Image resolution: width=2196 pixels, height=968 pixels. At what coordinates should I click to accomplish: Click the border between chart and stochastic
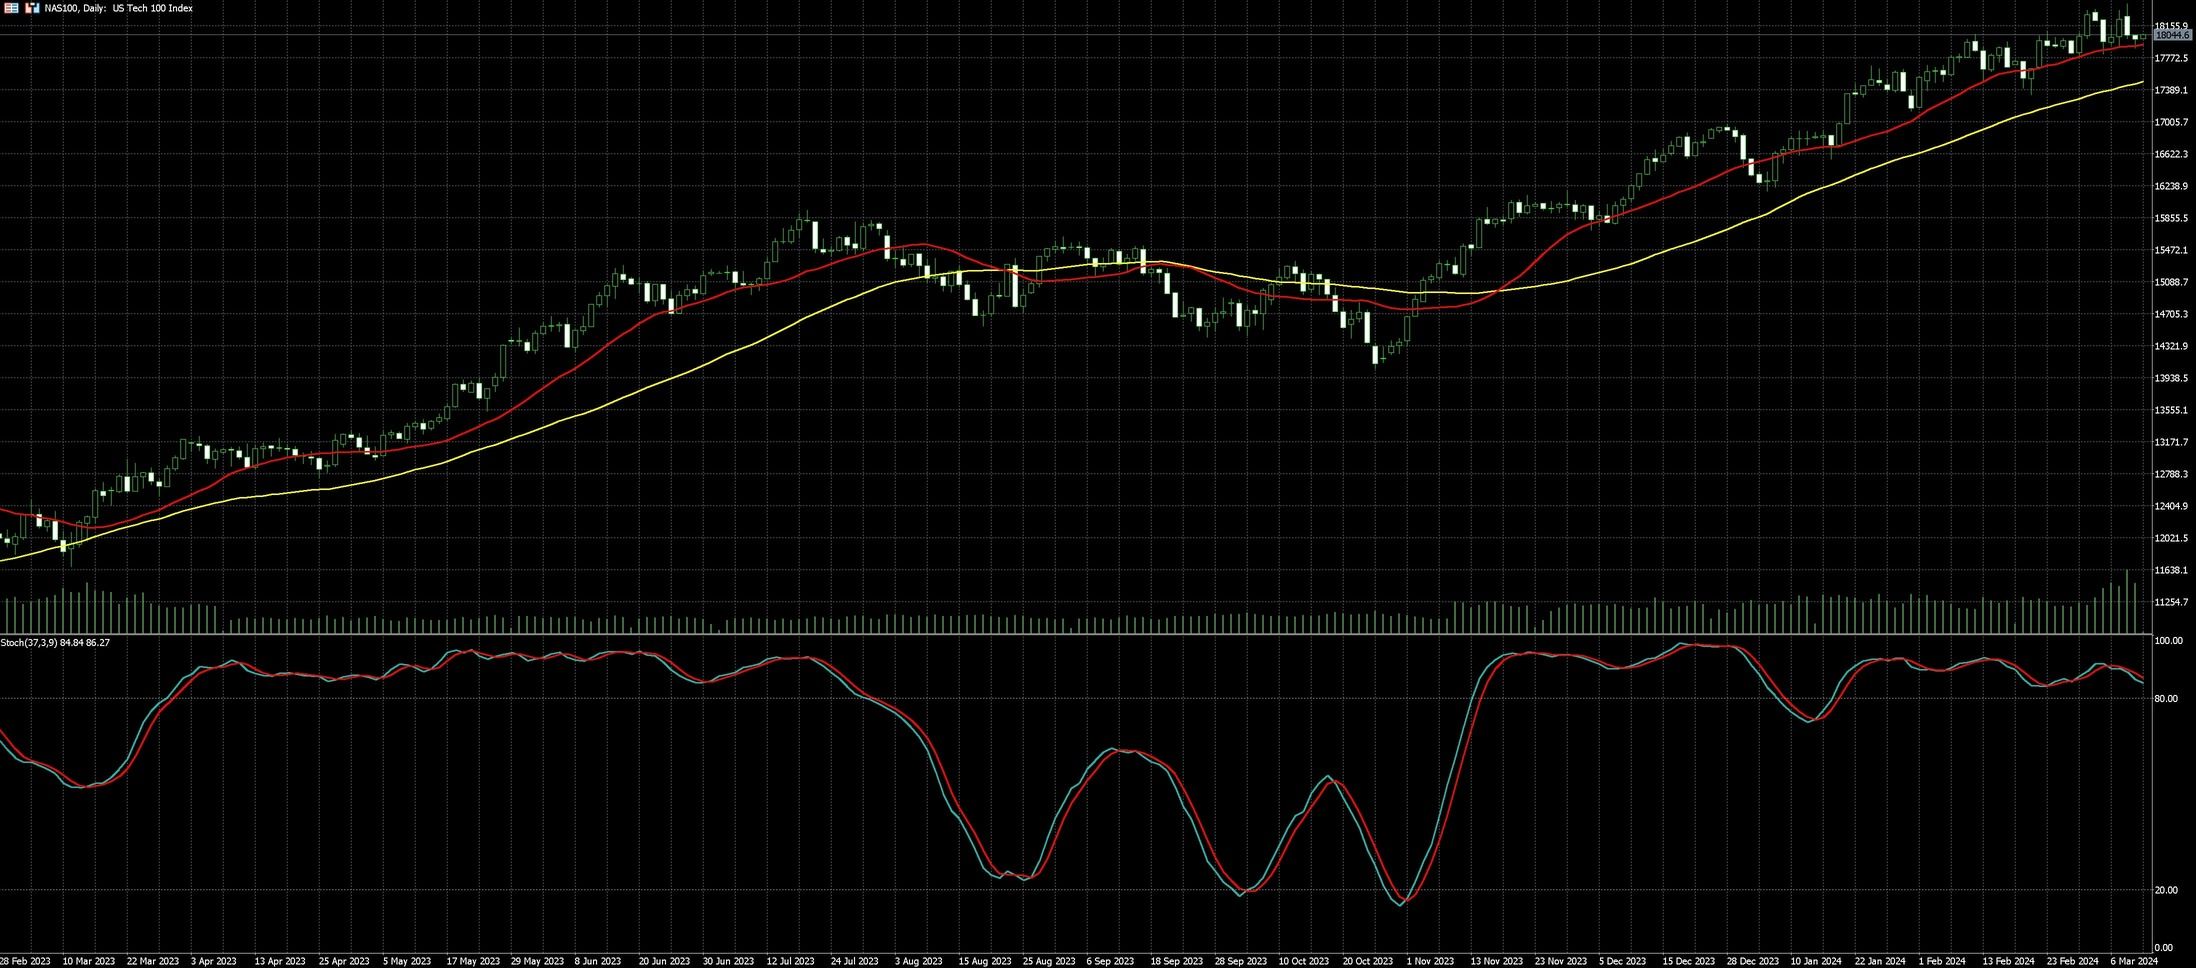point(1000,634)
